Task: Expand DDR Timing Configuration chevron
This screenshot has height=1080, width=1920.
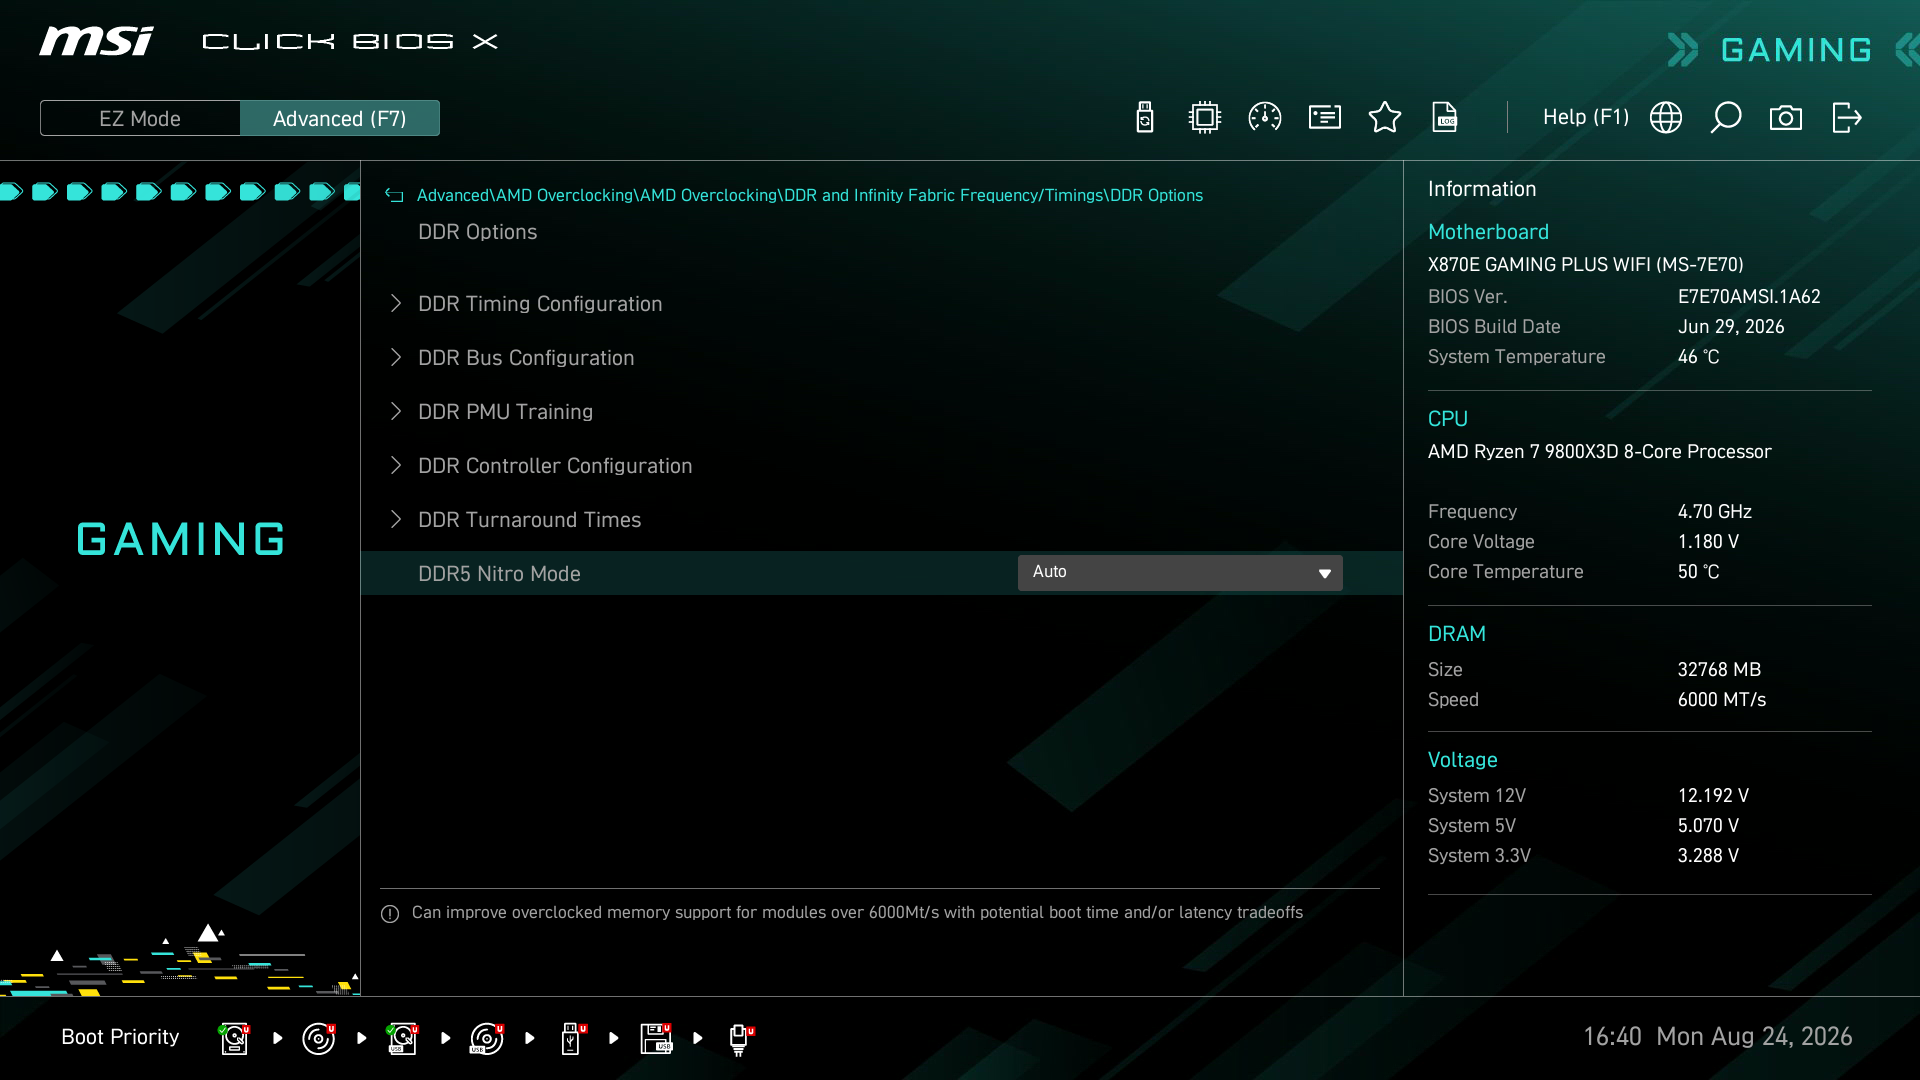Action: pyautogui.click(x=396, y=303)
